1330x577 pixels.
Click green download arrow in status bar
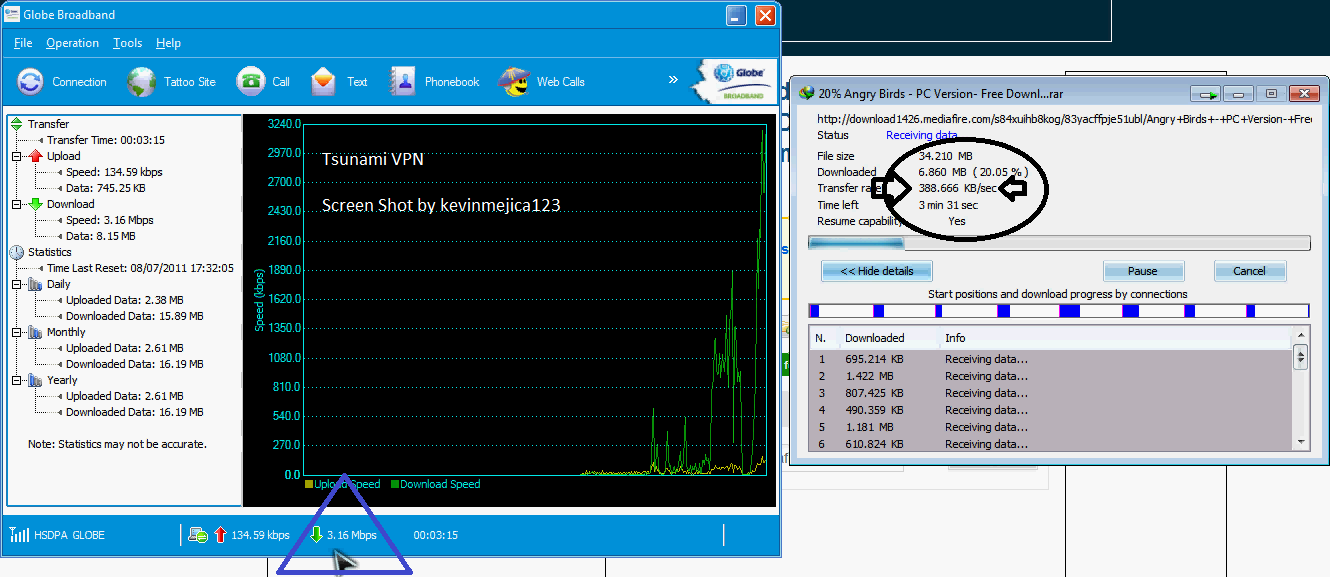pyautogui.click(x=316, y=535)
